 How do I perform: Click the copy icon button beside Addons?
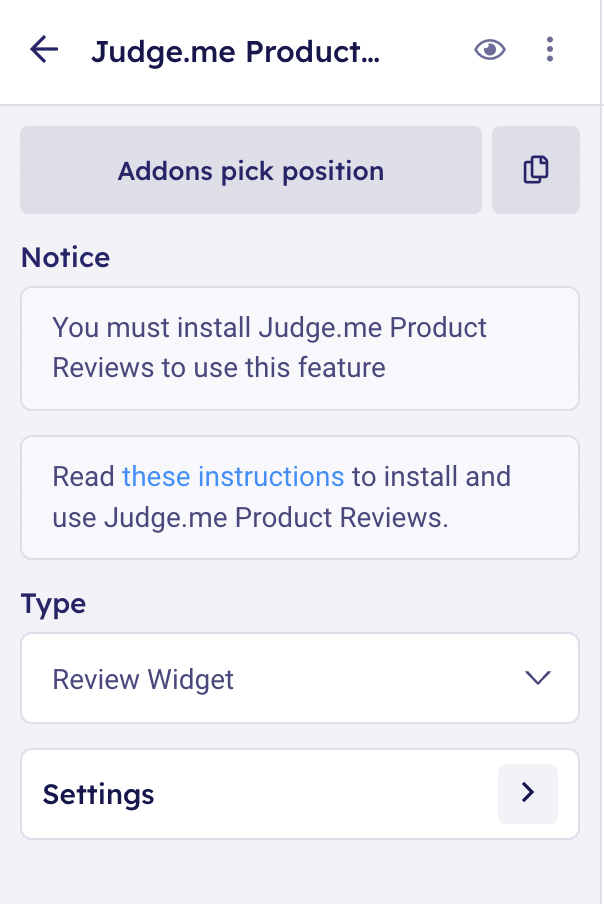(536, 170)
